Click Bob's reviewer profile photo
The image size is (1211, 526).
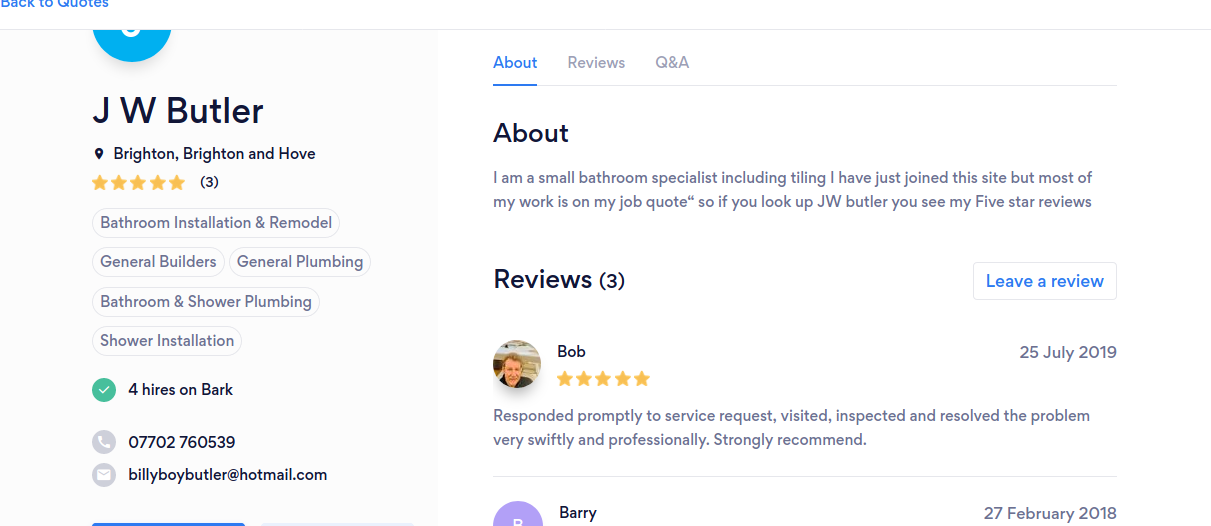pyautogui.click(x=517, y=364)
